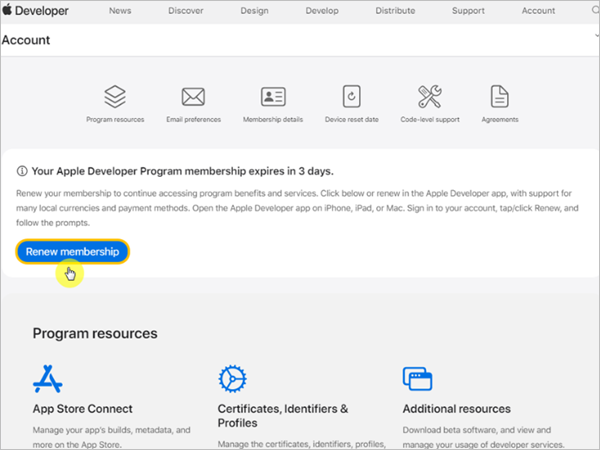Image resolution: width=600 pixels, height=450 pixels.
Task: Open the Distribute menu item
Action: point(395,11)
